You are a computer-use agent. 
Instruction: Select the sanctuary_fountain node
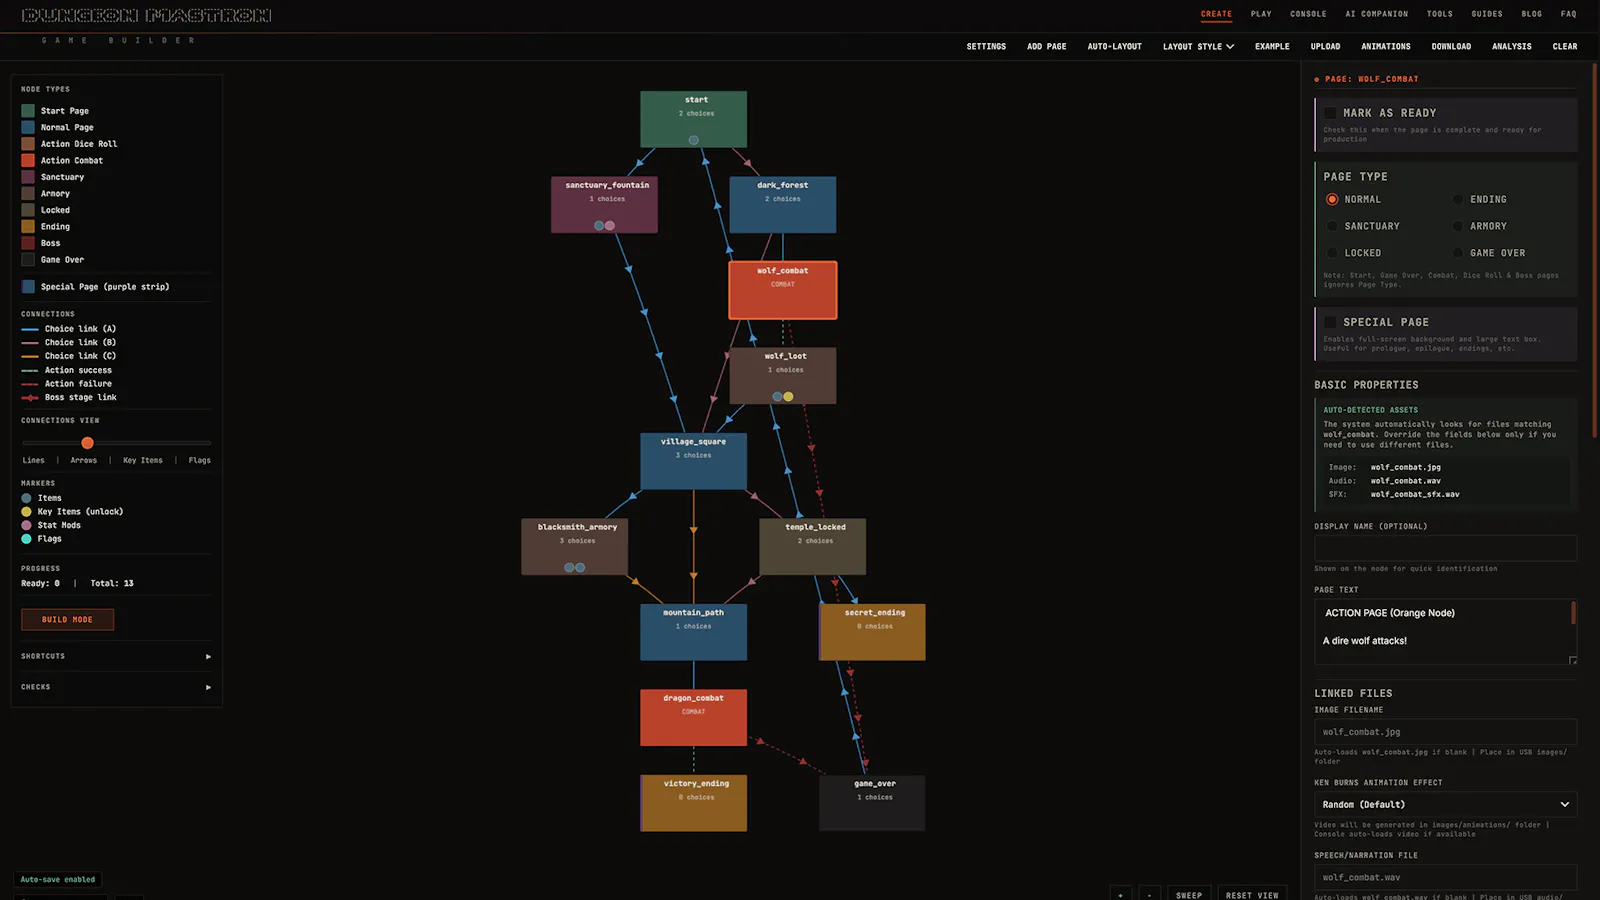click(604, 205)
